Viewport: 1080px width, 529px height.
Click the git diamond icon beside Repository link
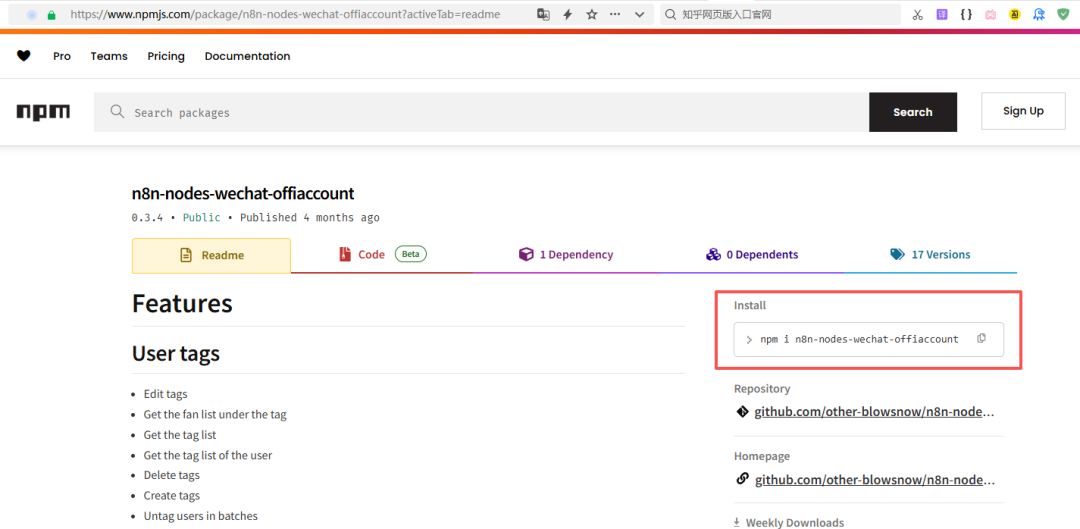742,412
